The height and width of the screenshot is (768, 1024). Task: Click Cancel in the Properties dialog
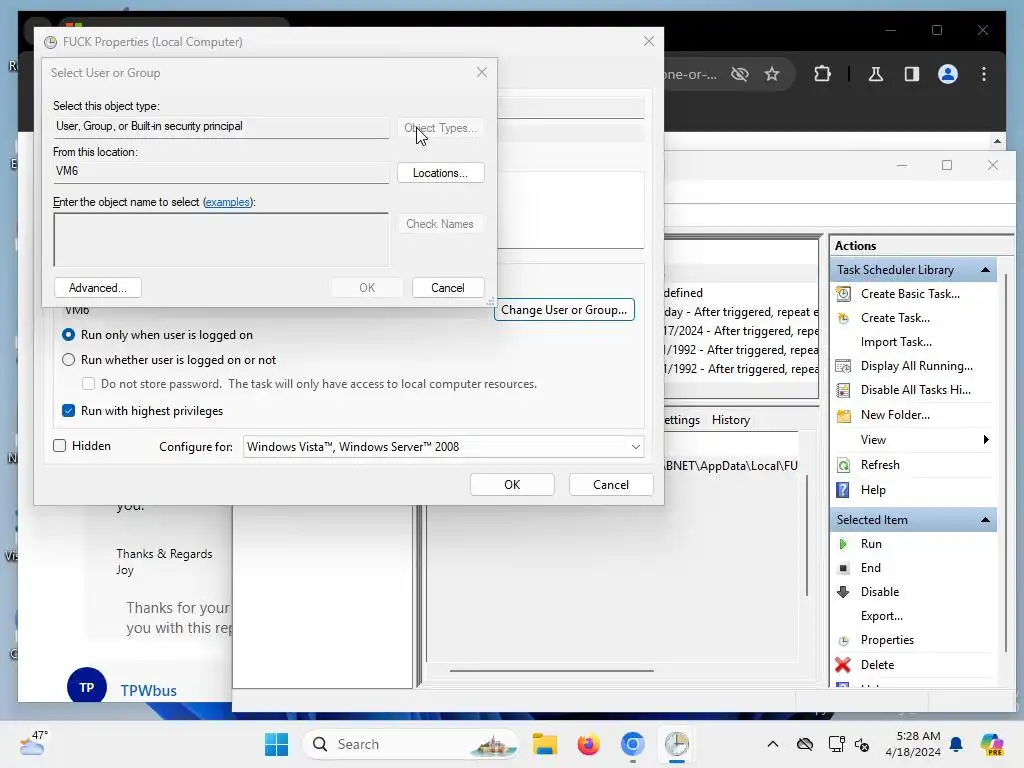(x=611, y=485)
